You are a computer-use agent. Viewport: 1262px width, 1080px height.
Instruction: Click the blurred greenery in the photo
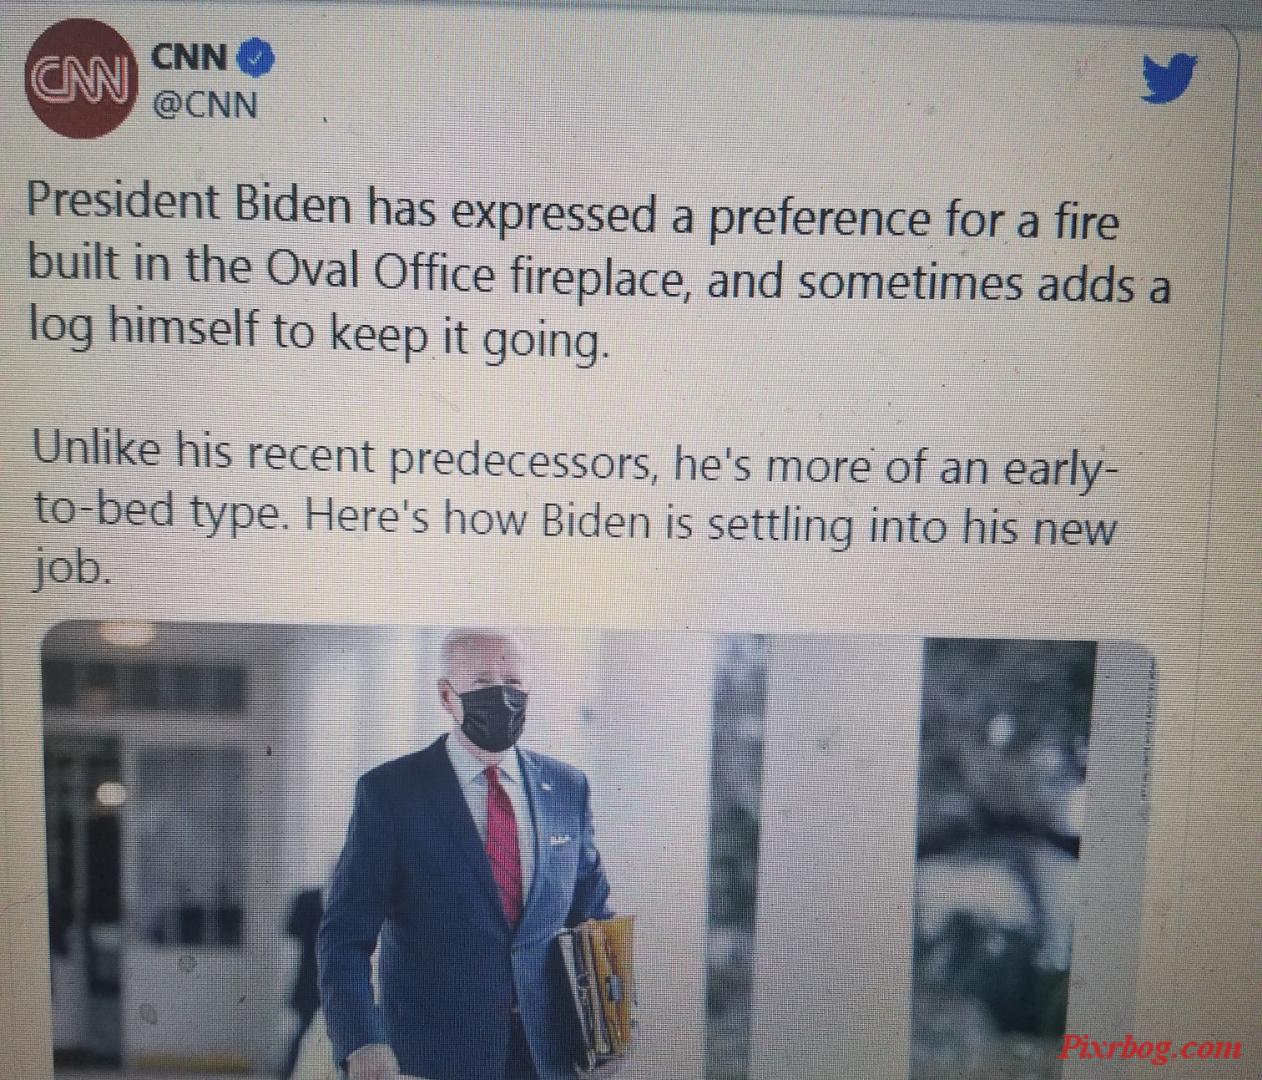(x=1010, y=850)
